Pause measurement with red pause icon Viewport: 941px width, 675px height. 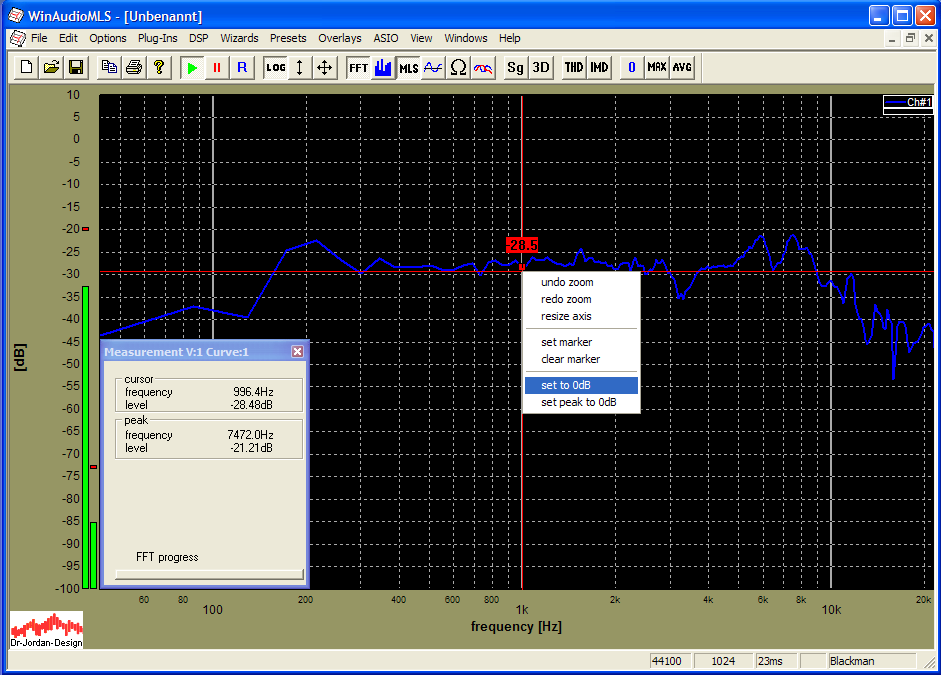[x=216, y=67]
